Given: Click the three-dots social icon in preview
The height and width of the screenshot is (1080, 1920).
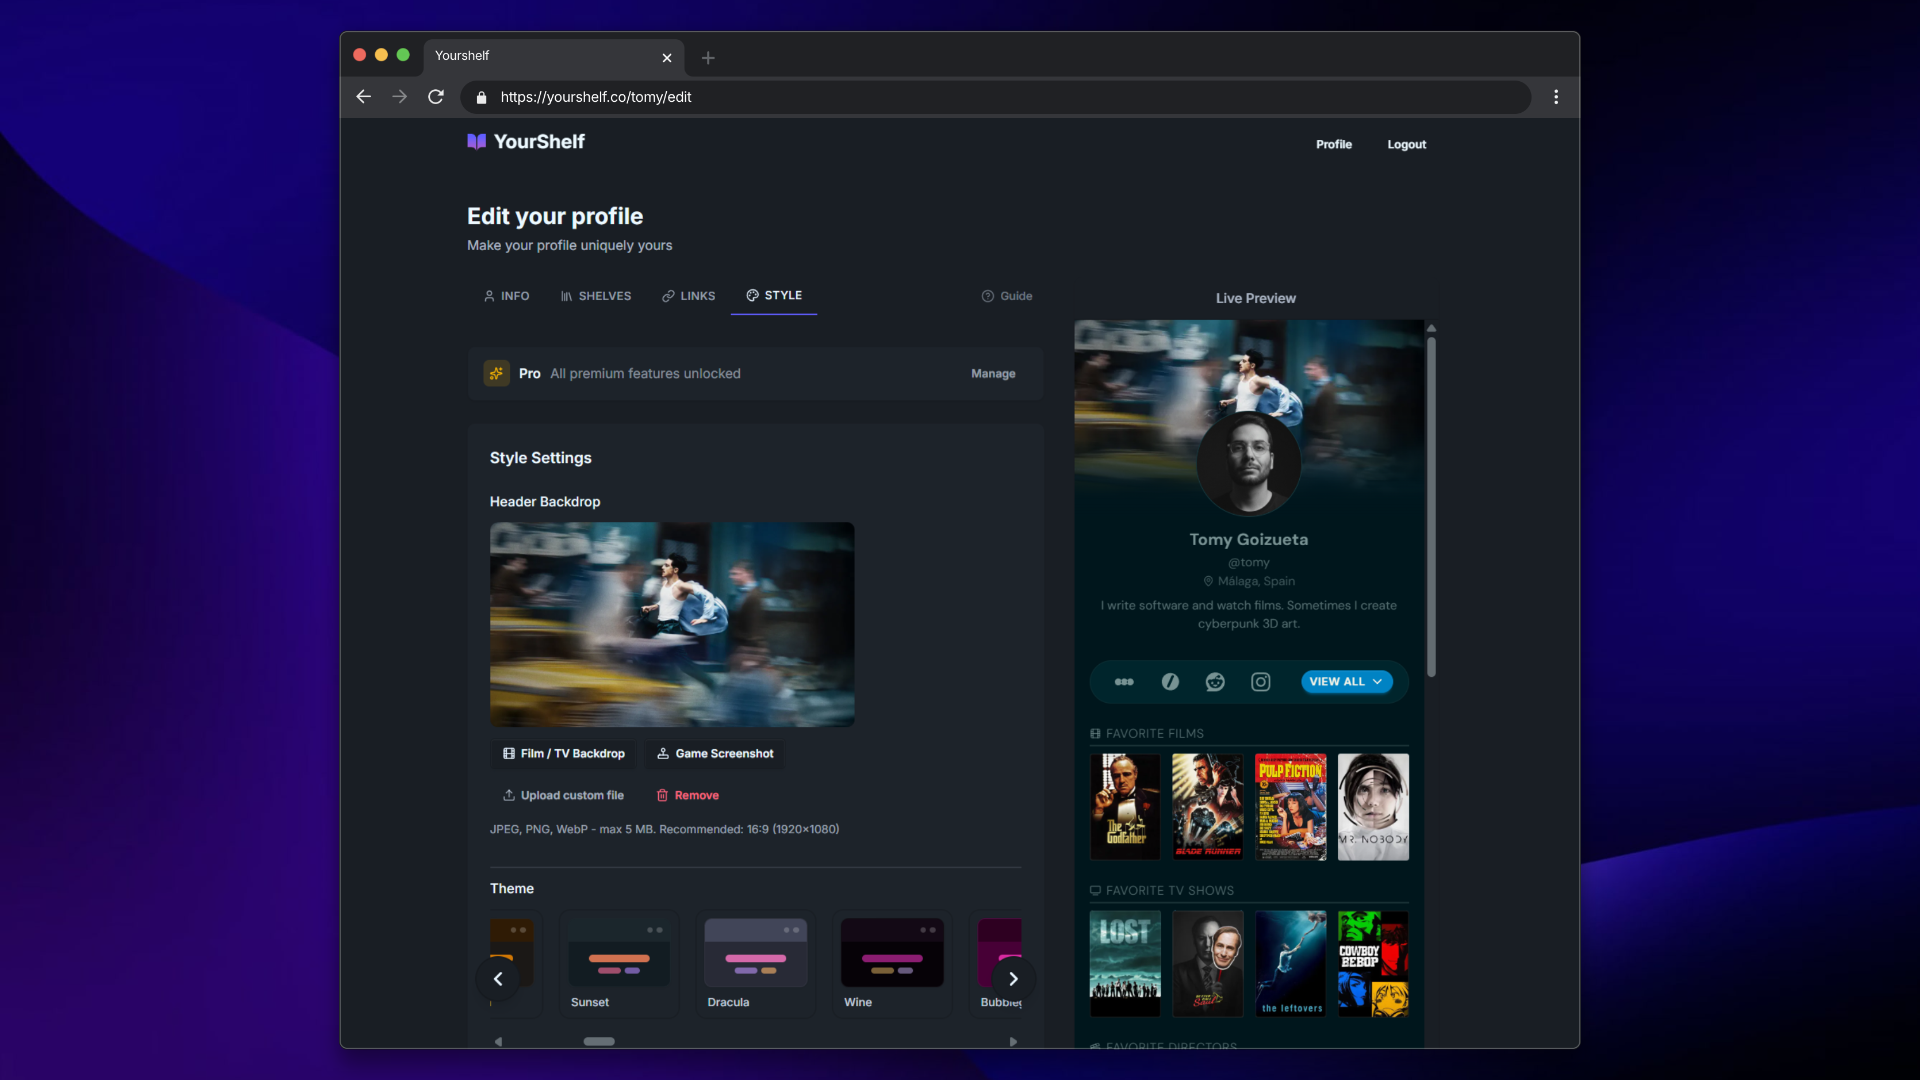Looking at the screenshot, I should (x=1124, y=682).
